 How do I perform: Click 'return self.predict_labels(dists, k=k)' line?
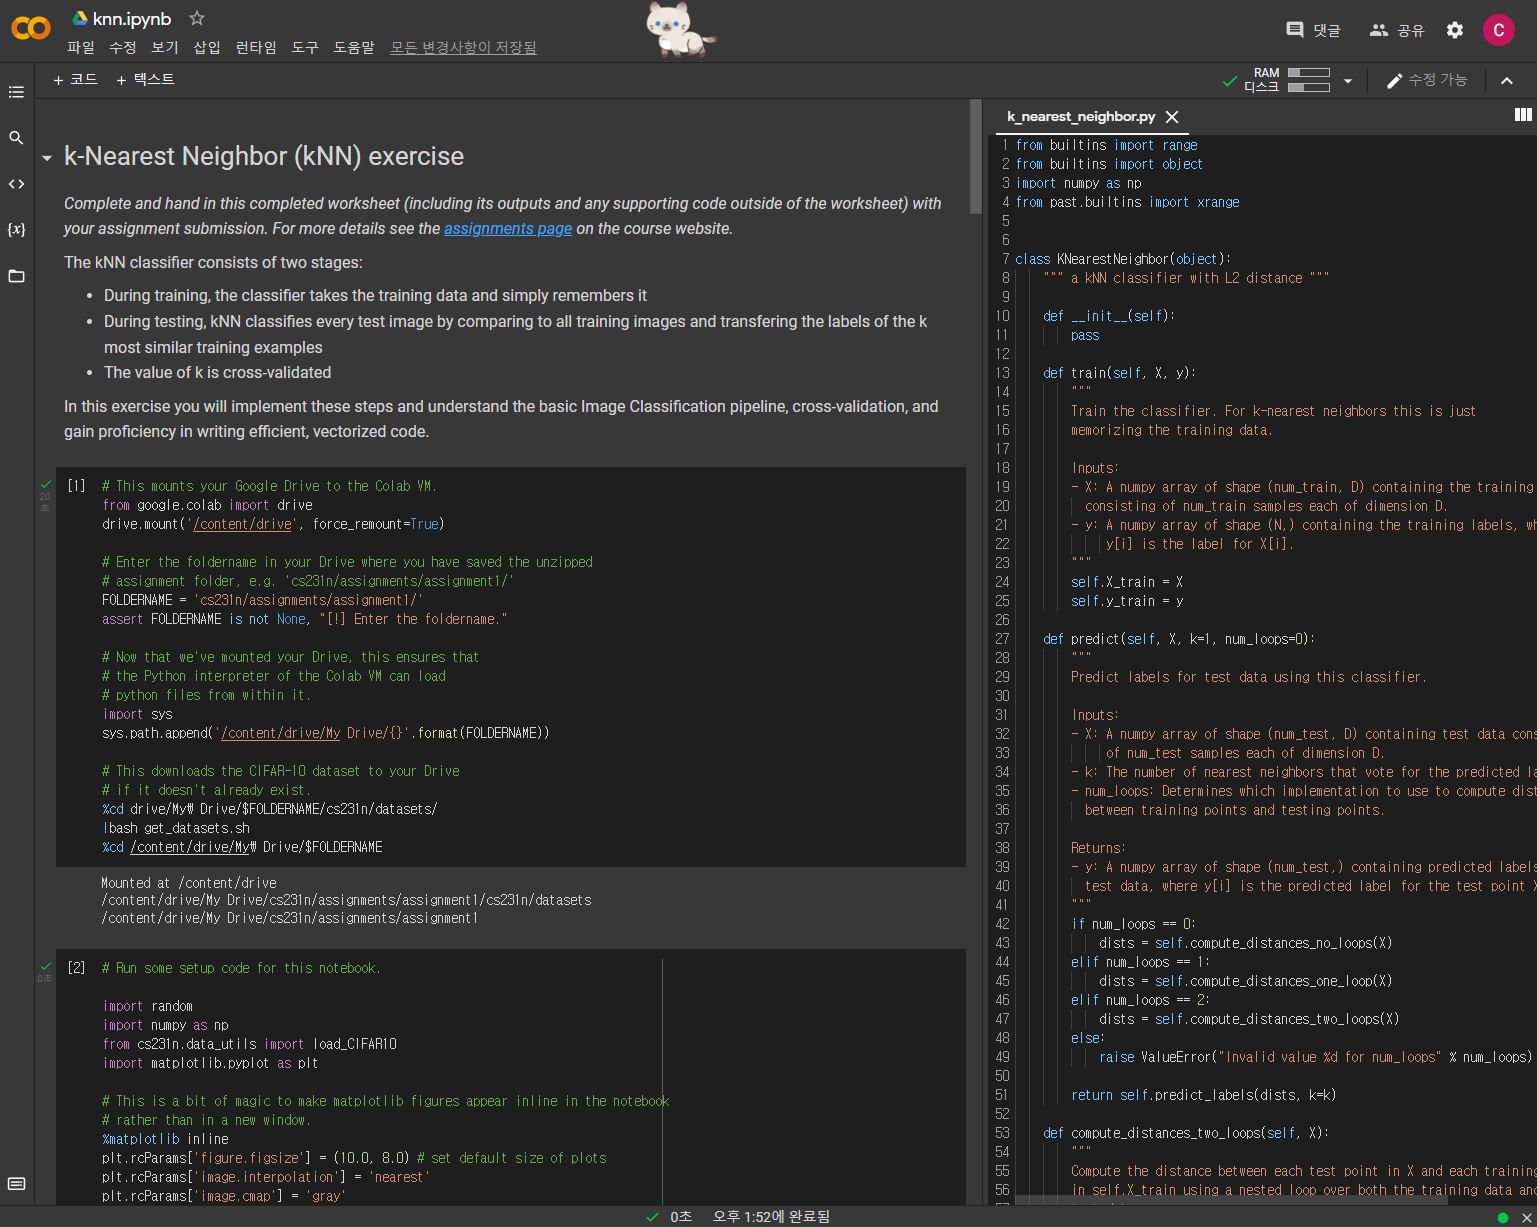(1203, 1095)
